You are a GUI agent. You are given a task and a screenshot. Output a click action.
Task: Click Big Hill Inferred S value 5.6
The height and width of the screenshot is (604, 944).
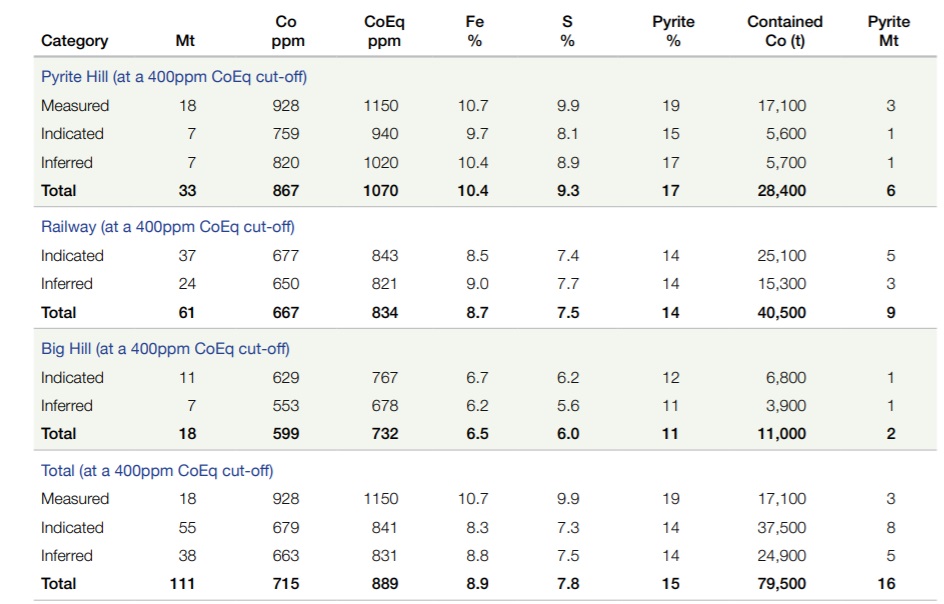(568, 406)
